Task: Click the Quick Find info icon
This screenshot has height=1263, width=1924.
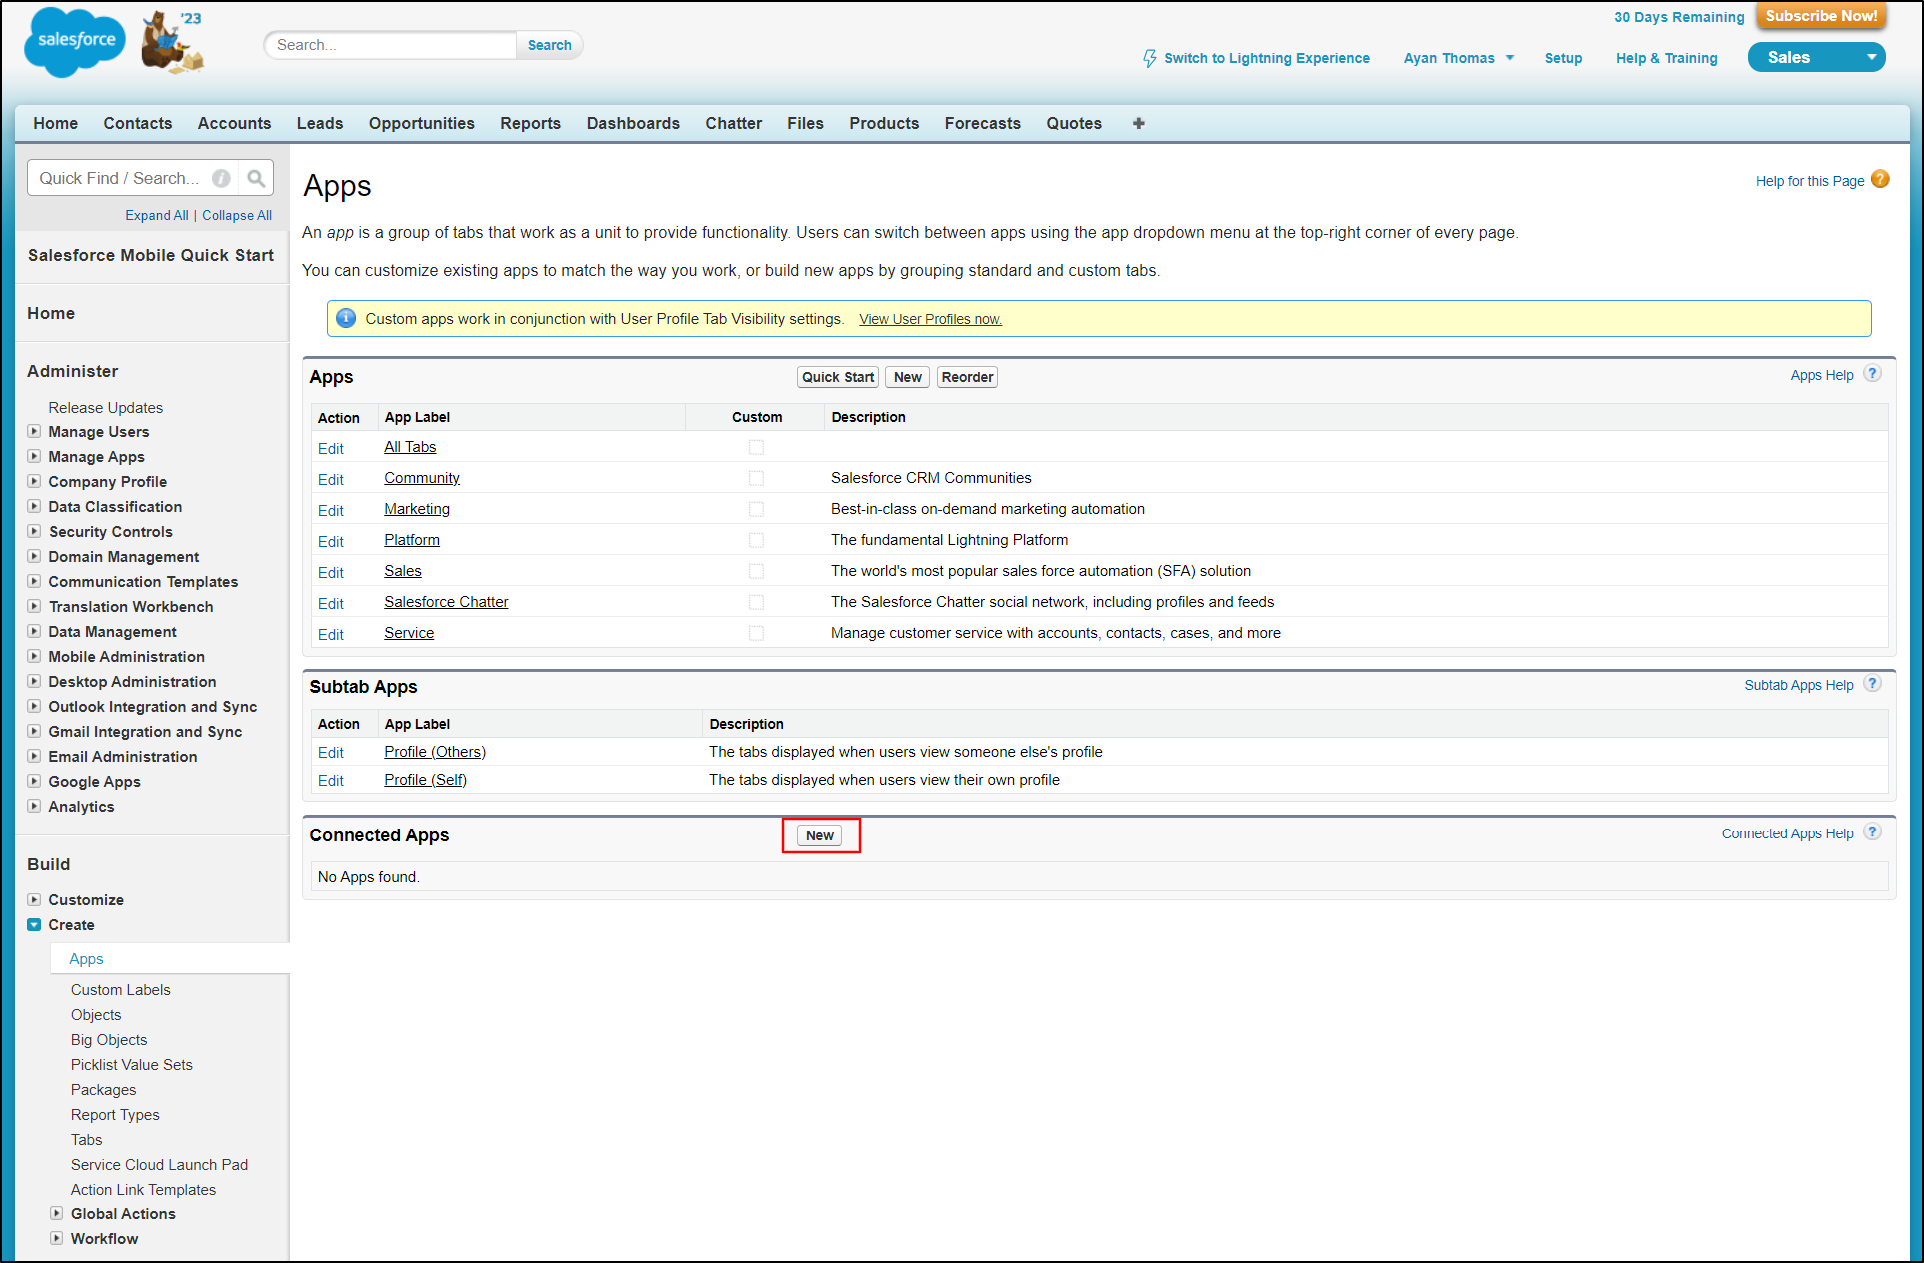Action: (221, 178)
